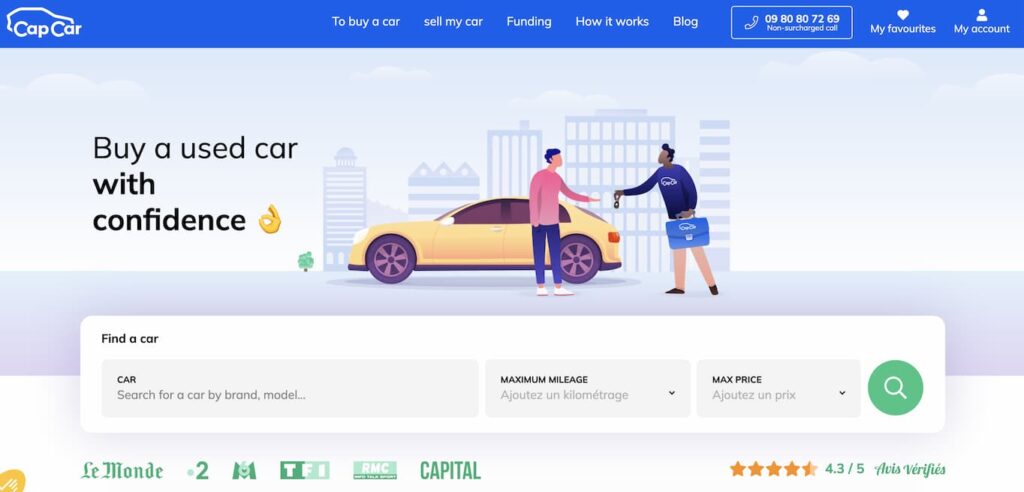Click the M6 press logo
The height and width of the screenshot is (492, 1024).
coord(244,470)
